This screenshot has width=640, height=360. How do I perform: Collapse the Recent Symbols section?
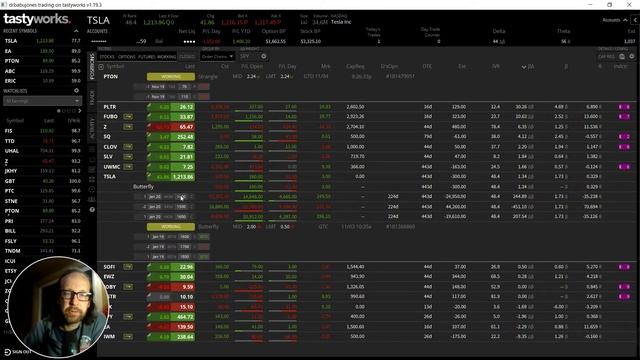tap(76, 31)
